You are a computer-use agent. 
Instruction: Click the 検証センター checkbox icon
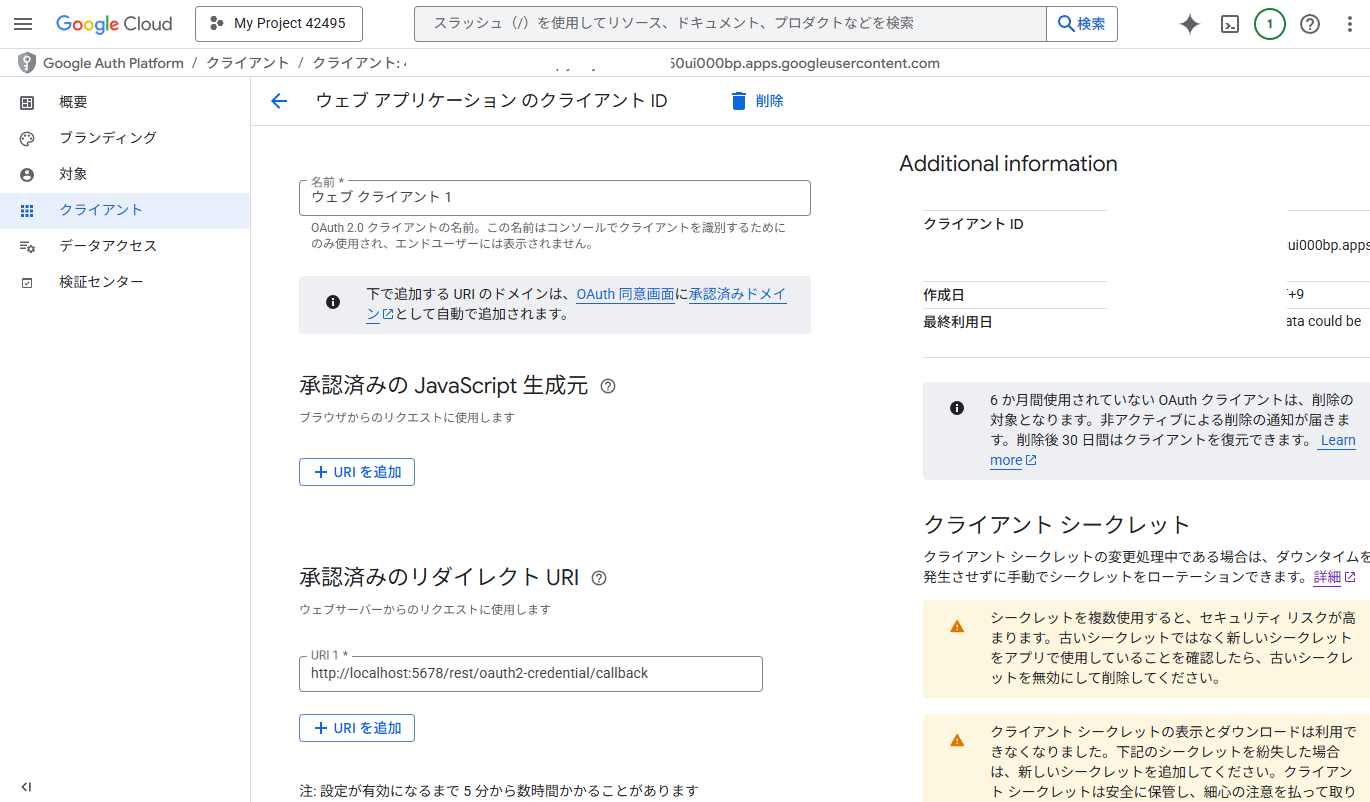(27, 283)
